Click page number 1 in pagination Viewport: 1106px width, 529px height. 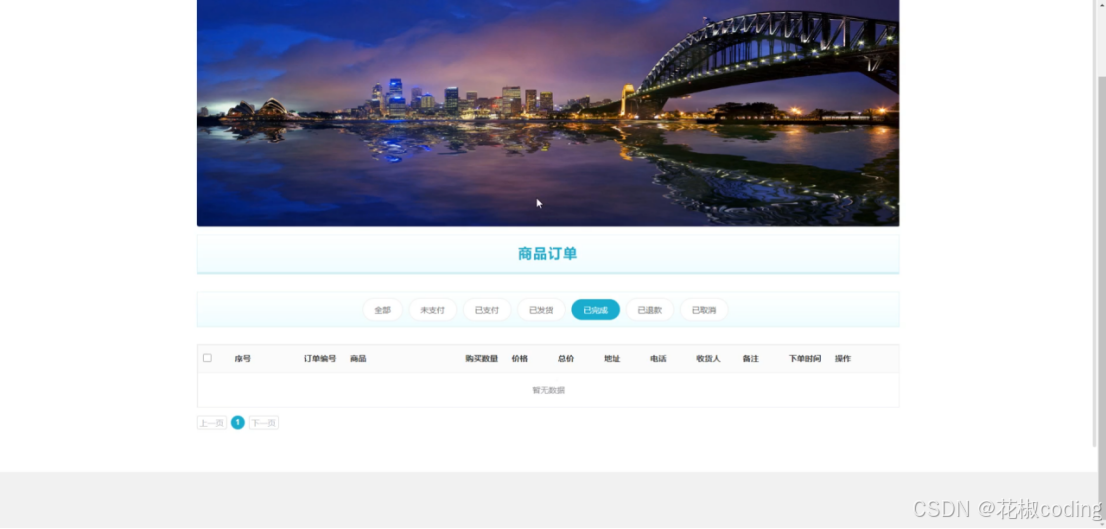(x=238, y=422)
